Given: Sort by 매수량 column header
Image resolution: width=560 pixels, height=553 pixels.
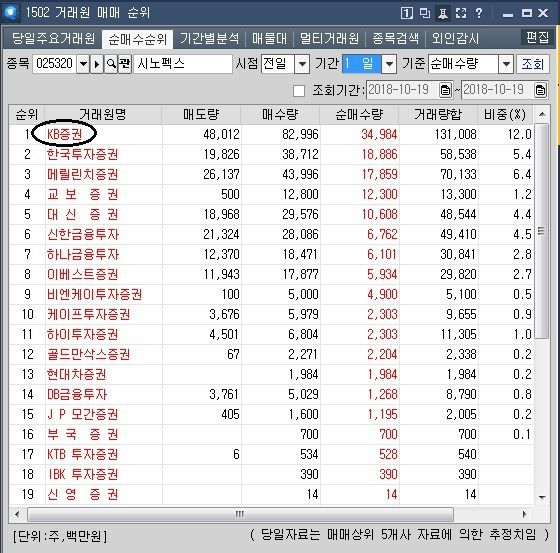Looking at the screenshot, I should pos(280,114).
